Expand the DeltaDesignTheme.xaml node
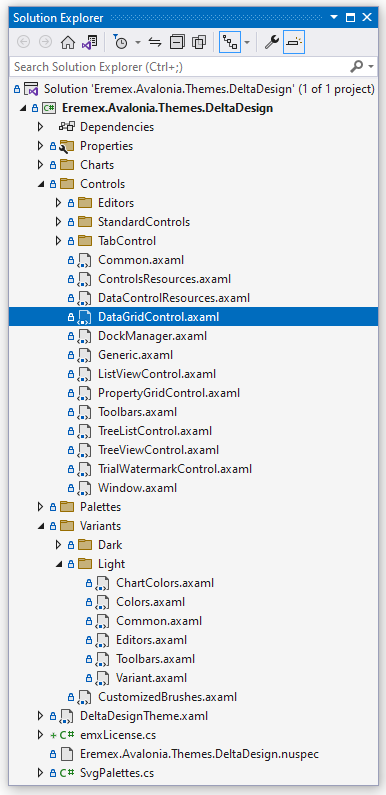386x795 pixels. click(x=41, y=716)
